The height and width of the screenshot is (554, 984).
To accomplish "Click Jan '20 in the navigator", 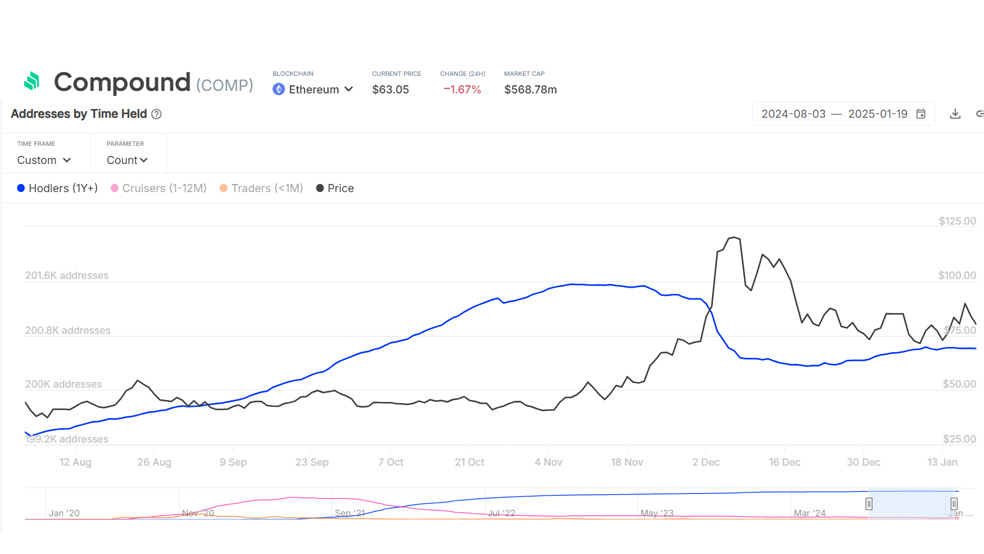I will tap(64, 513).
